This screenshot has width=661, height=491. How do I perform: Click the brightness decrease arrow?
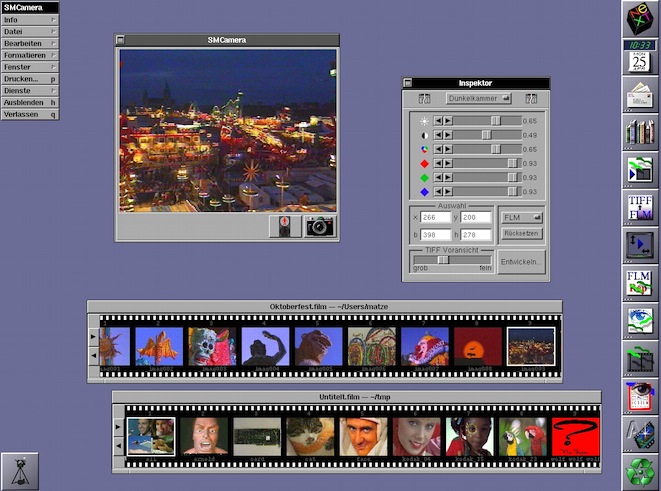438,121
